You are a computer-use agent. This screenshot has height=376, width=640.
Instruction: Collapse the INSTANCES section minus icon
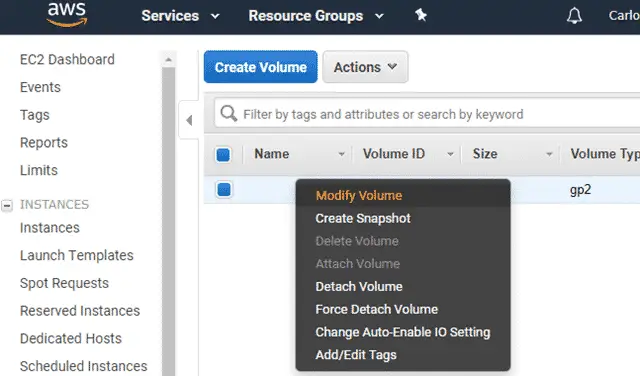7,205
